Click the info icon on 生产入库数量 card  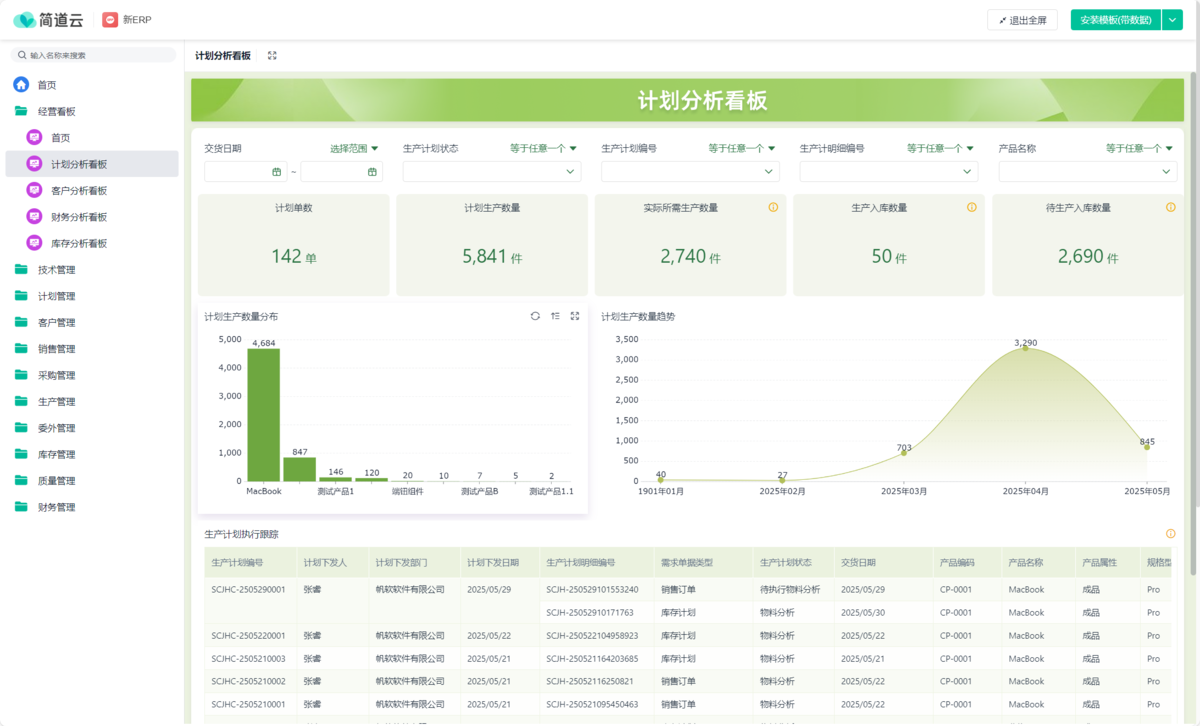tap(971, 208)
